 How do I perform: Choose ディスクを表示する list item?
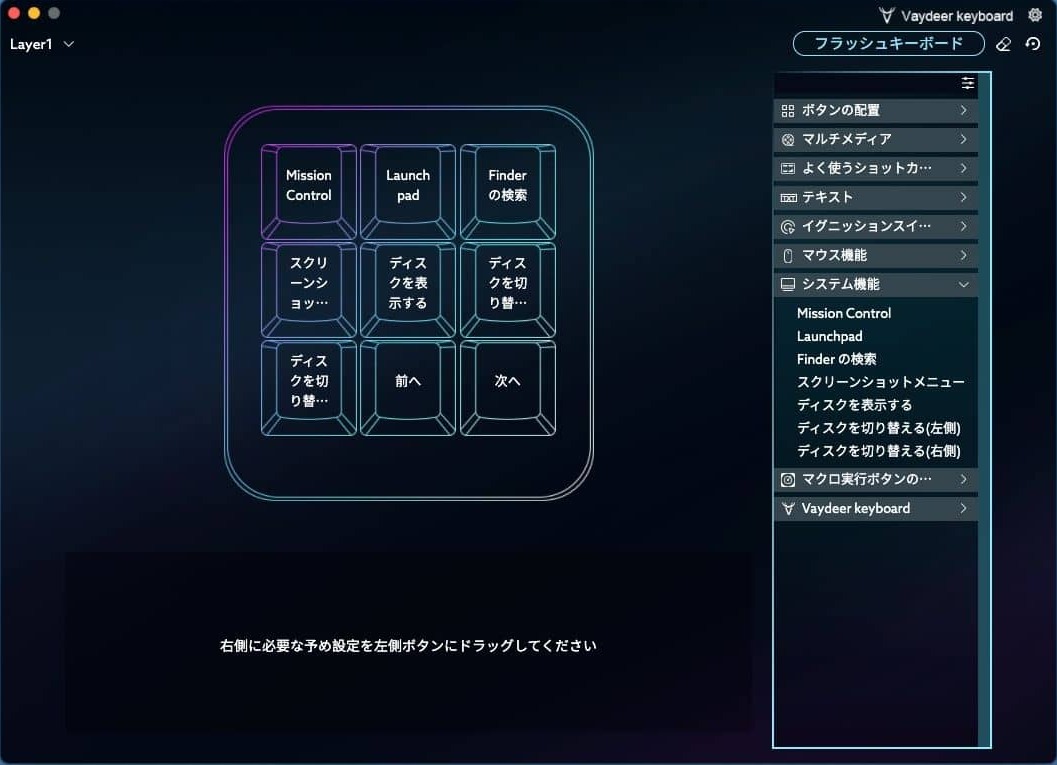(x=854, y=405)
